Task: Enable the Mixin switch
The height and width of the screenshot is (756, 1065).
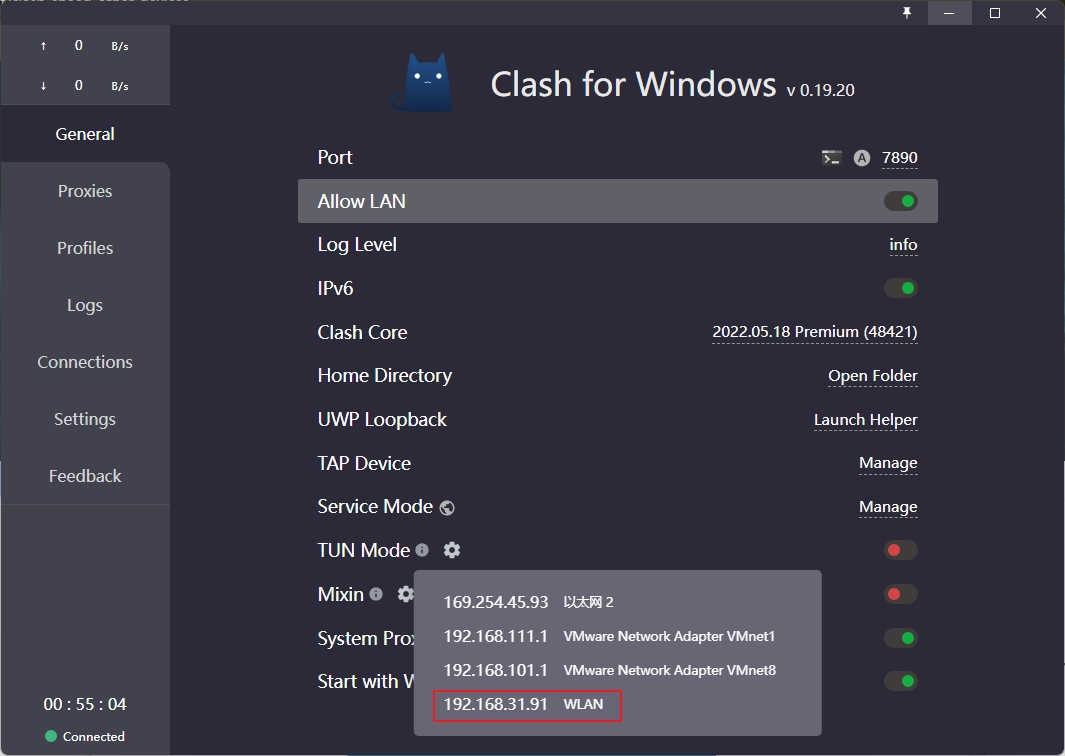Action: 901,594
